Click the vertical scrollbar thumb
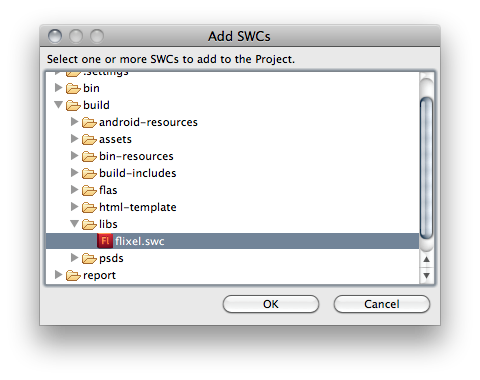The height and width of the screenshot is (380, 480). (426, 168)
